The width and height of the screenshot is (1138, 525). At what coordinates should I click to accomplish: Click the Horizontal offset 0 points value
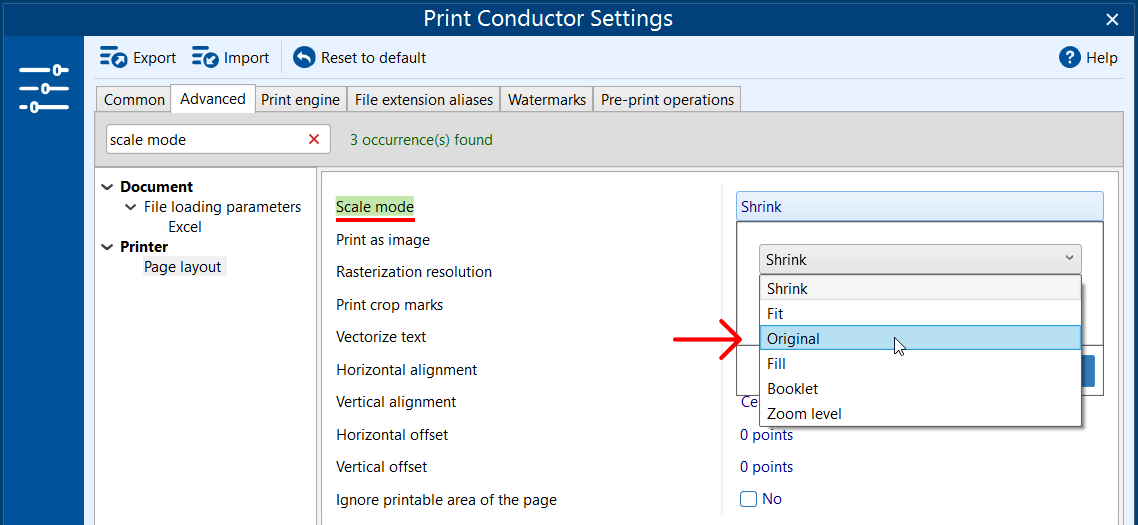766,435
